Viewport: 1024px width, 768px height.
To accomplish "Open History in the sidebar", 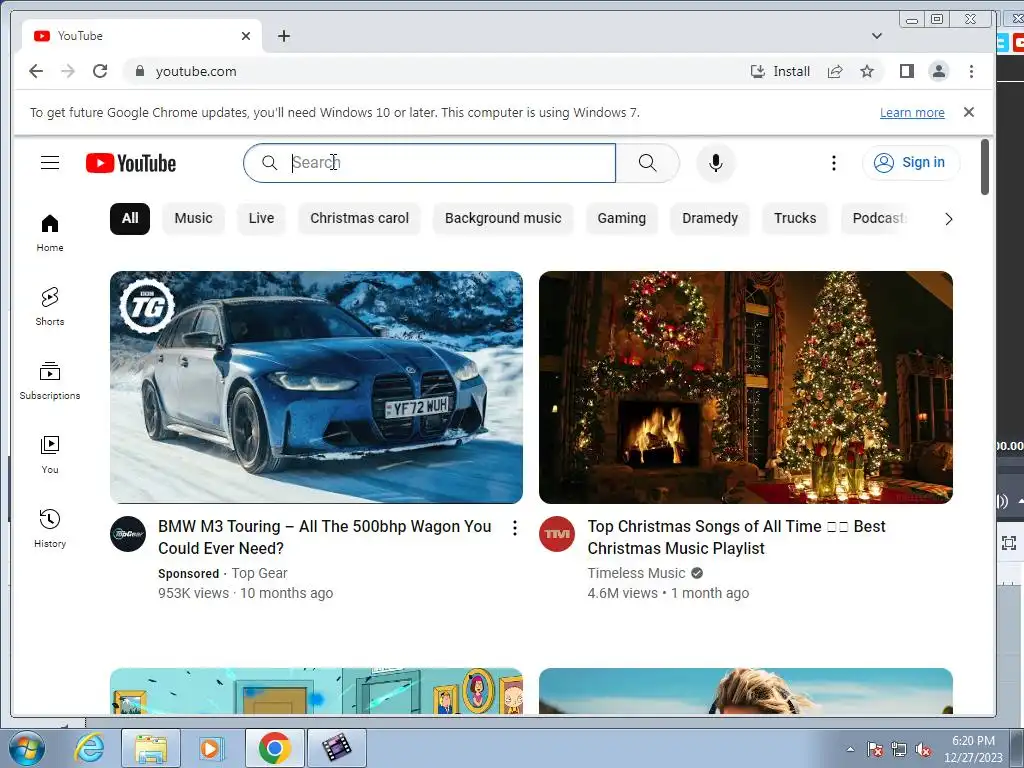I will pos(50,529).
